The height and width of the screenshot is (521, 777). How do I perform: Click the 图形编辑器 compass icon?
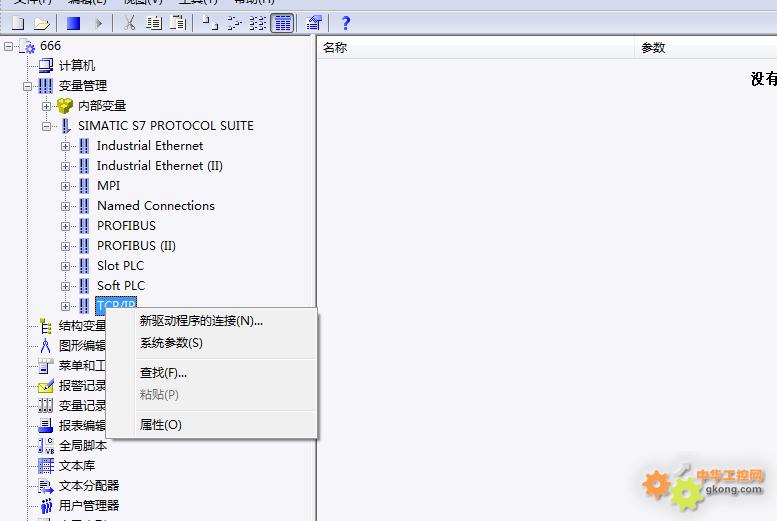pos(46,346)
